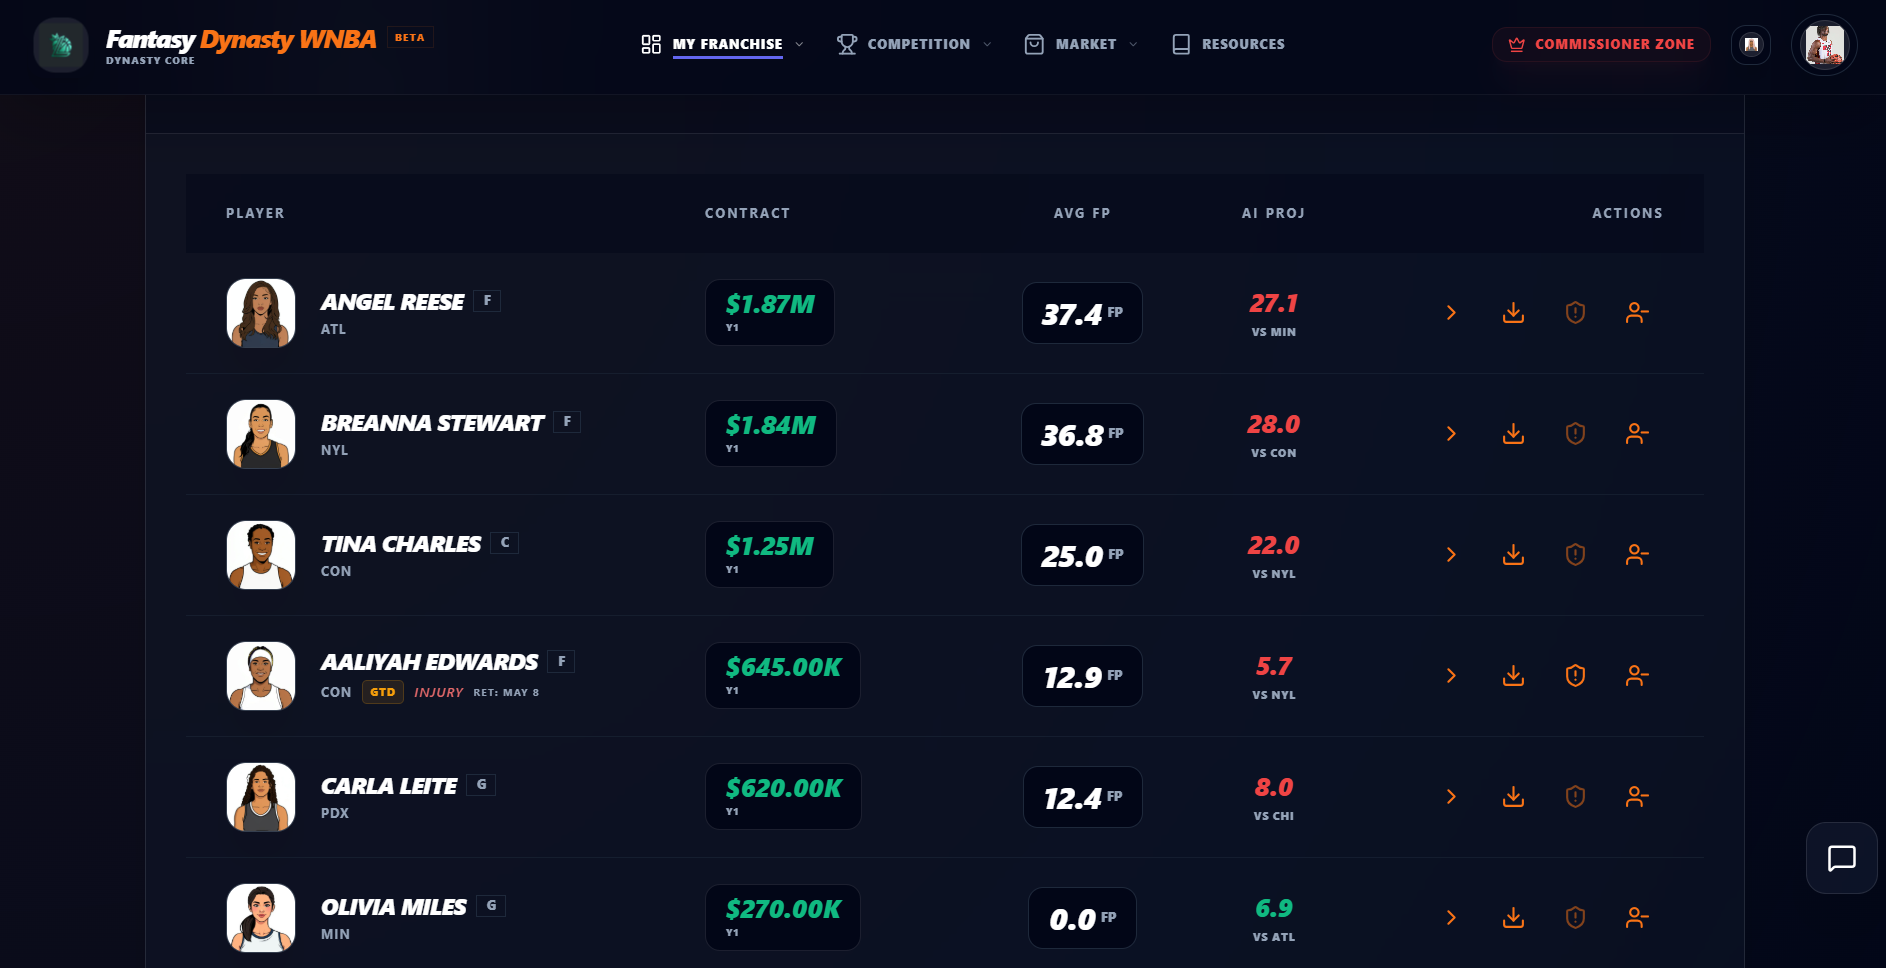
Task: Click Fantasy Dynasty WNBA home title
Action: click(241, 40)
